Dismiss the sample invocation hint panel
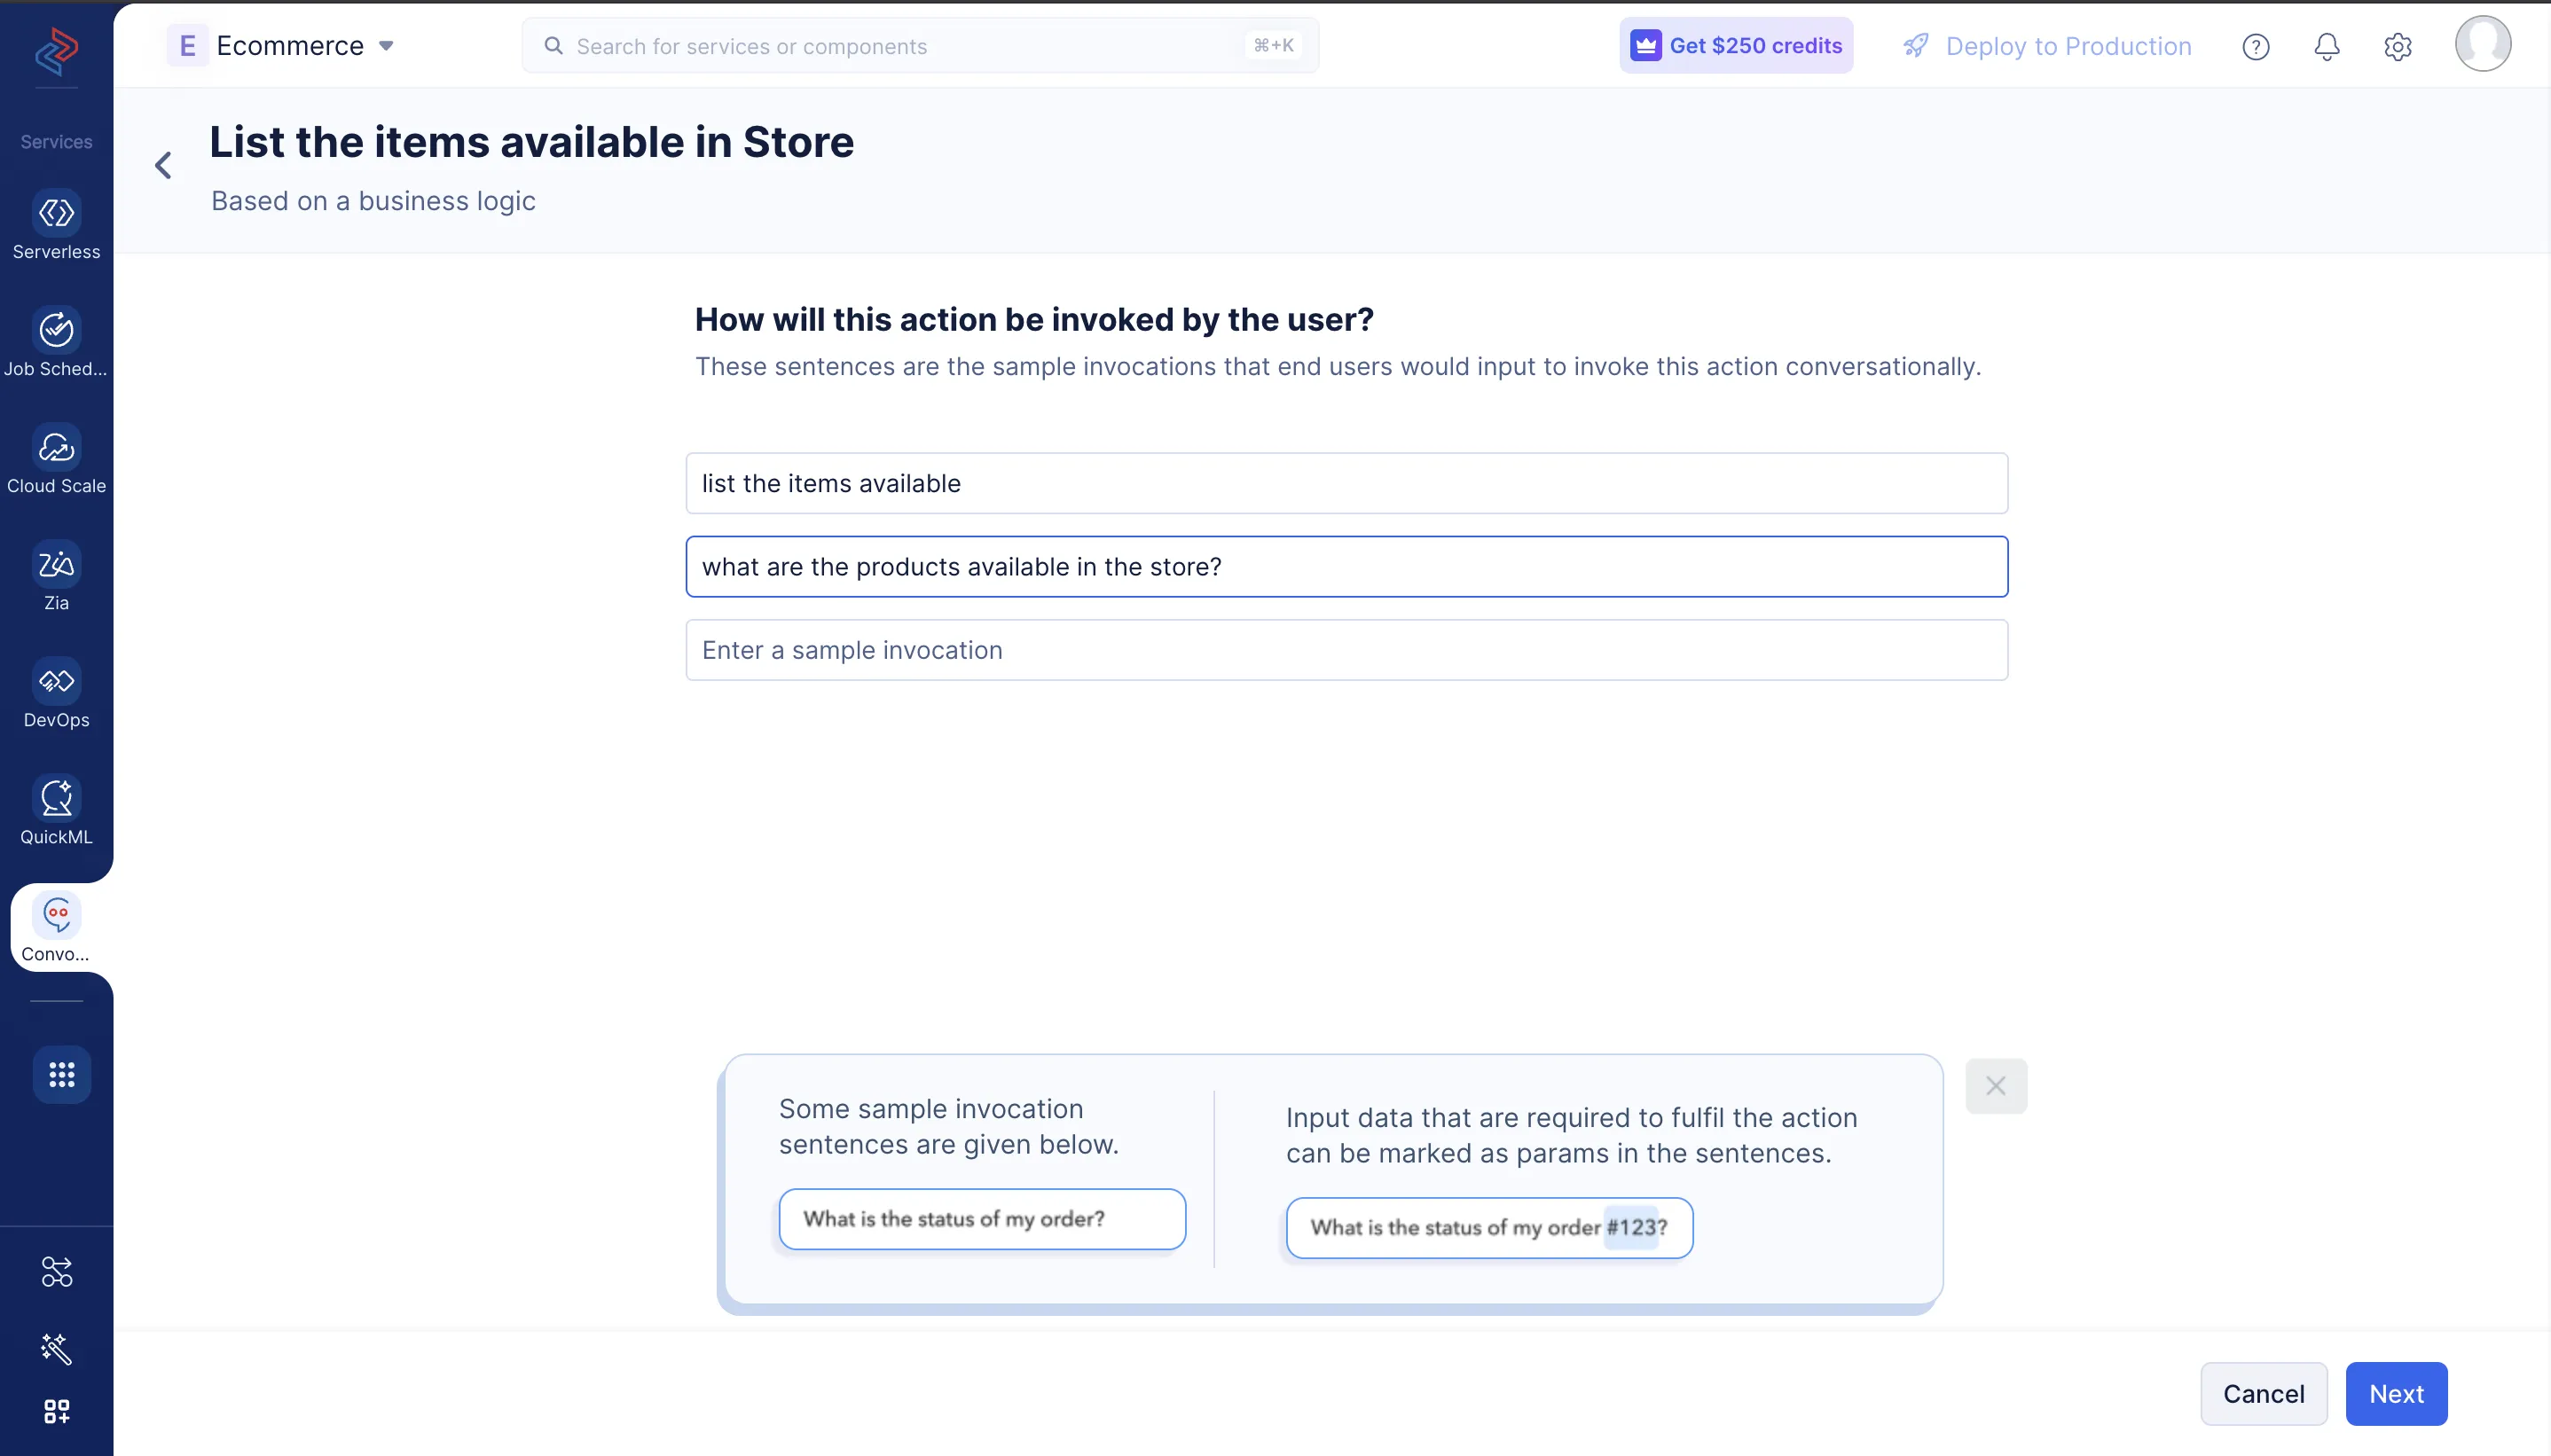The image size is (2551, 1456). pos(1995,1086)
